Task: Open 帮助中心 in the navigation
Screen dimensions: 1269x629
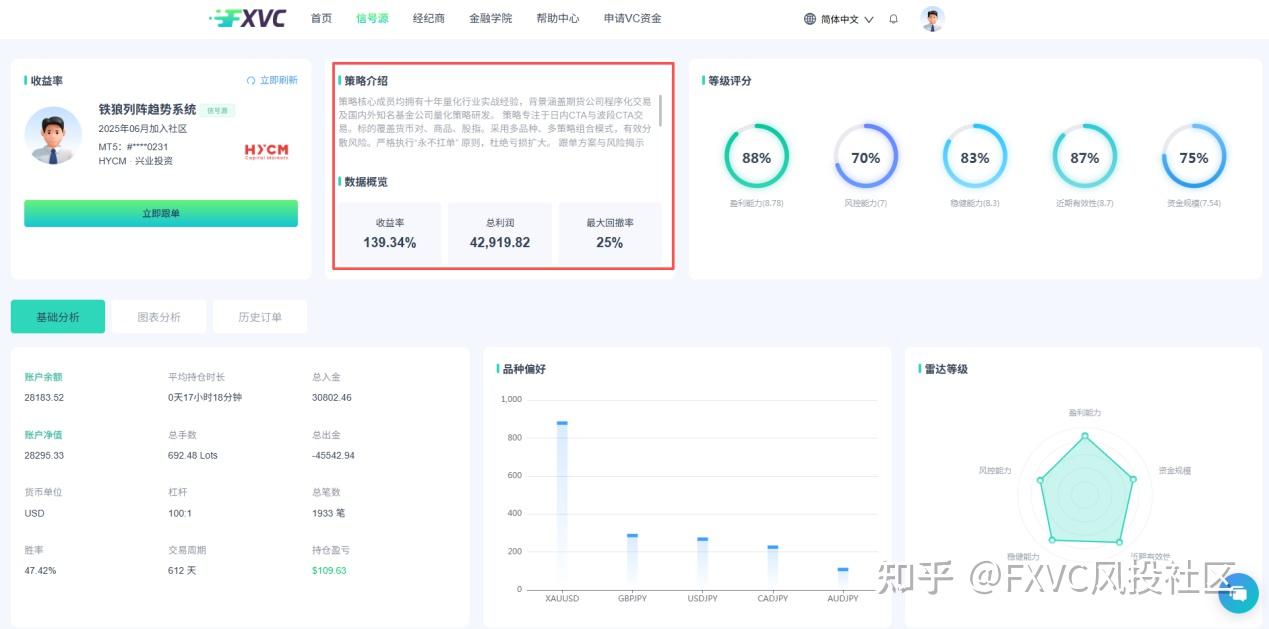Action: (x=557, y=18)
